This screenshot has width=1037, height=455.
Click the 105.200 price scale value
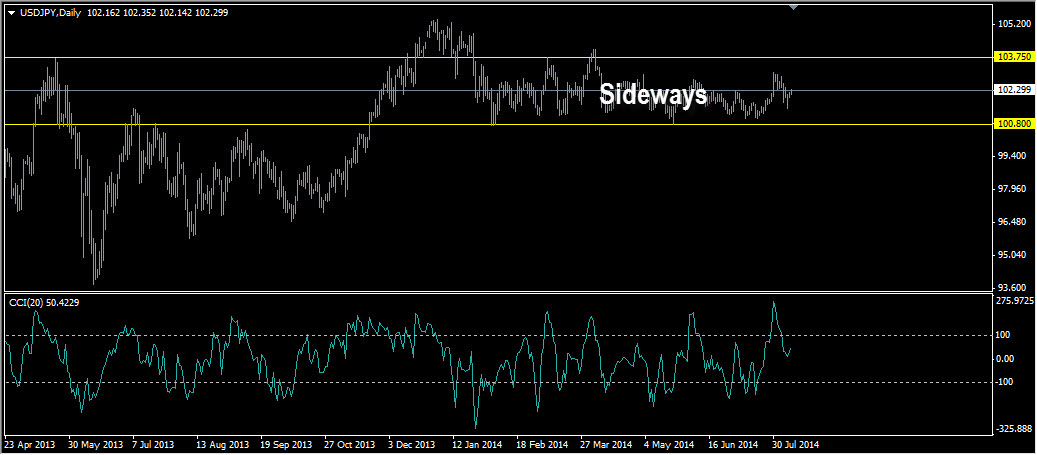click(x=1014, y=24)
